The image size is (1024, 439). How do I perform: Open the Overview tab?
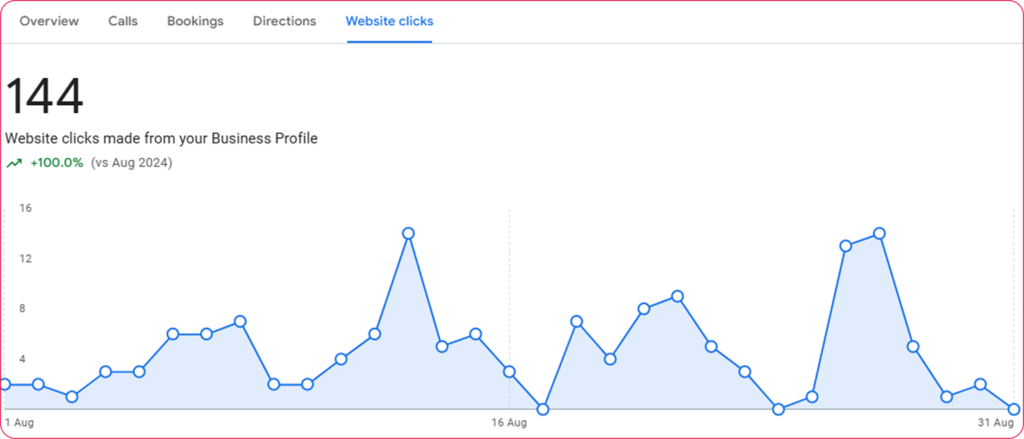(x=49, y=21)
